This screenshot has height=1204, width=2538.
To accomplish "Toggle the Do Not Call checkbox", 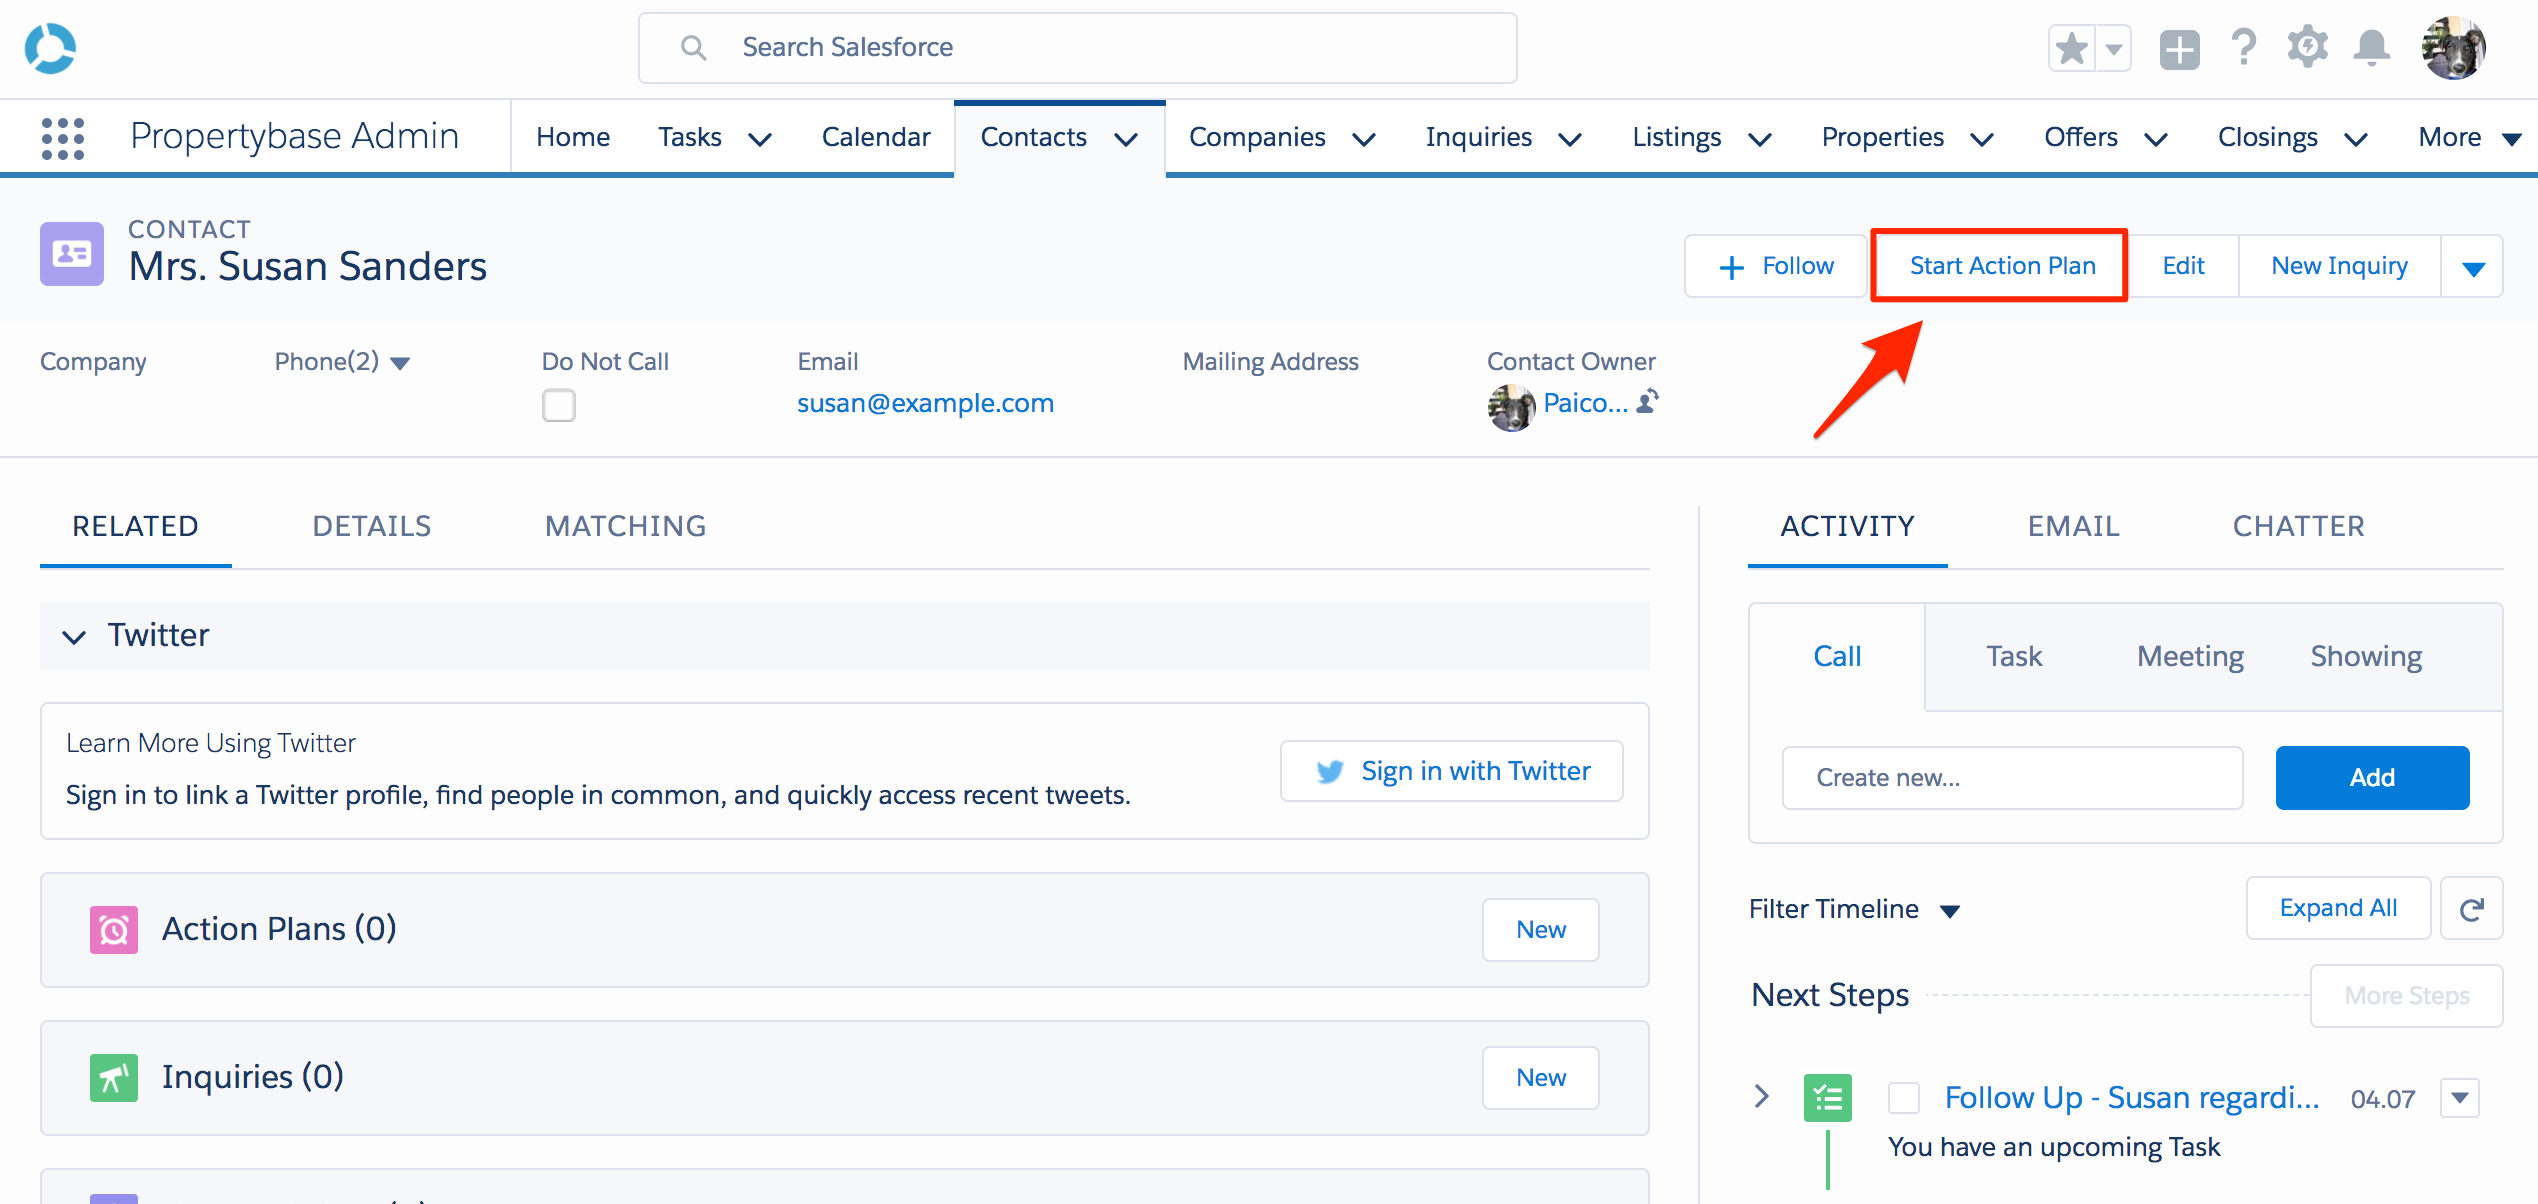I will tap(559, 406).
